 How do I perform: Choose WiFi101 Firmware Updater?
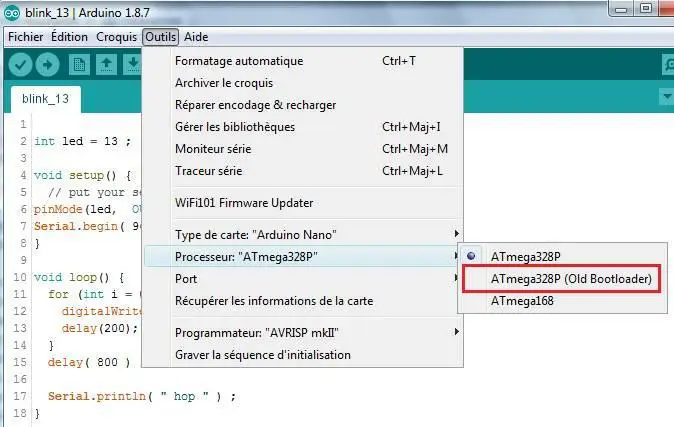303,203
